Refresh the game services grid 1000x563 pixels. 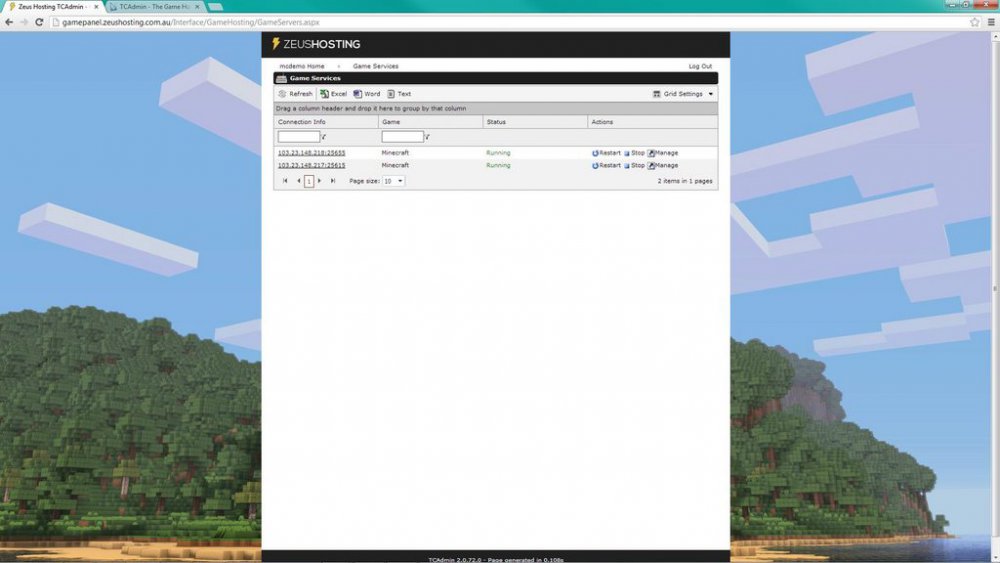pos(295,94)
